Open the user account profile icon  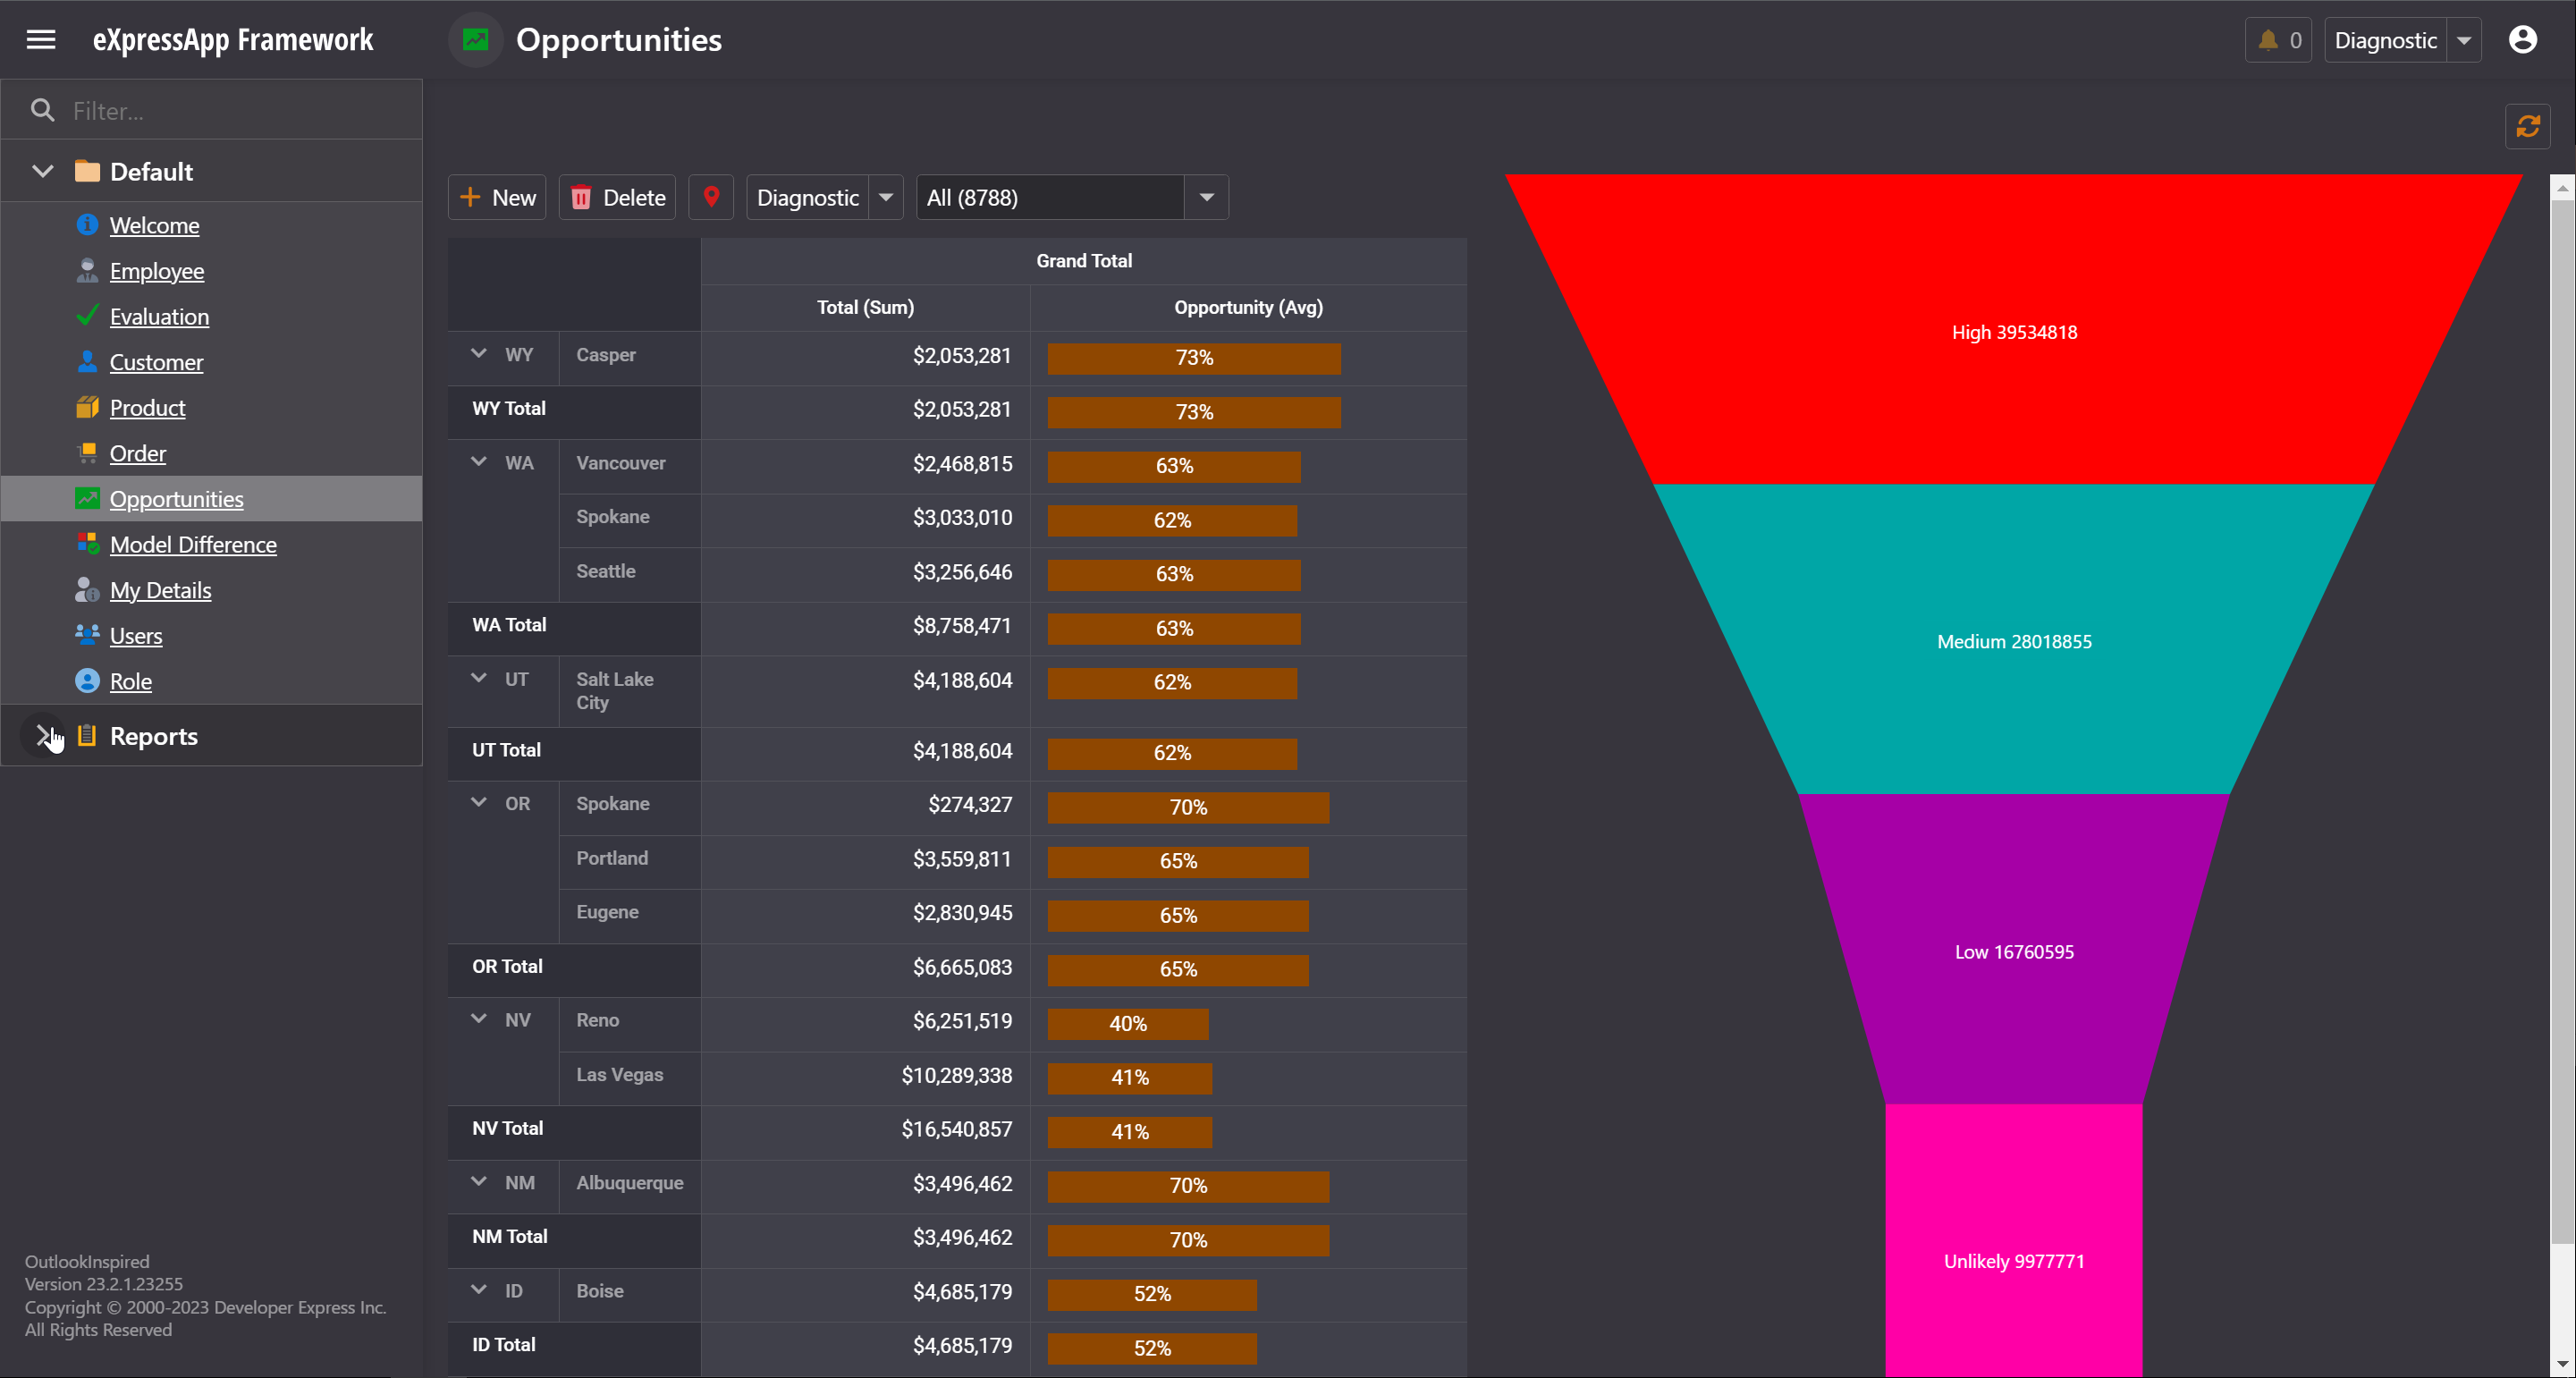tap(2522, 40)
